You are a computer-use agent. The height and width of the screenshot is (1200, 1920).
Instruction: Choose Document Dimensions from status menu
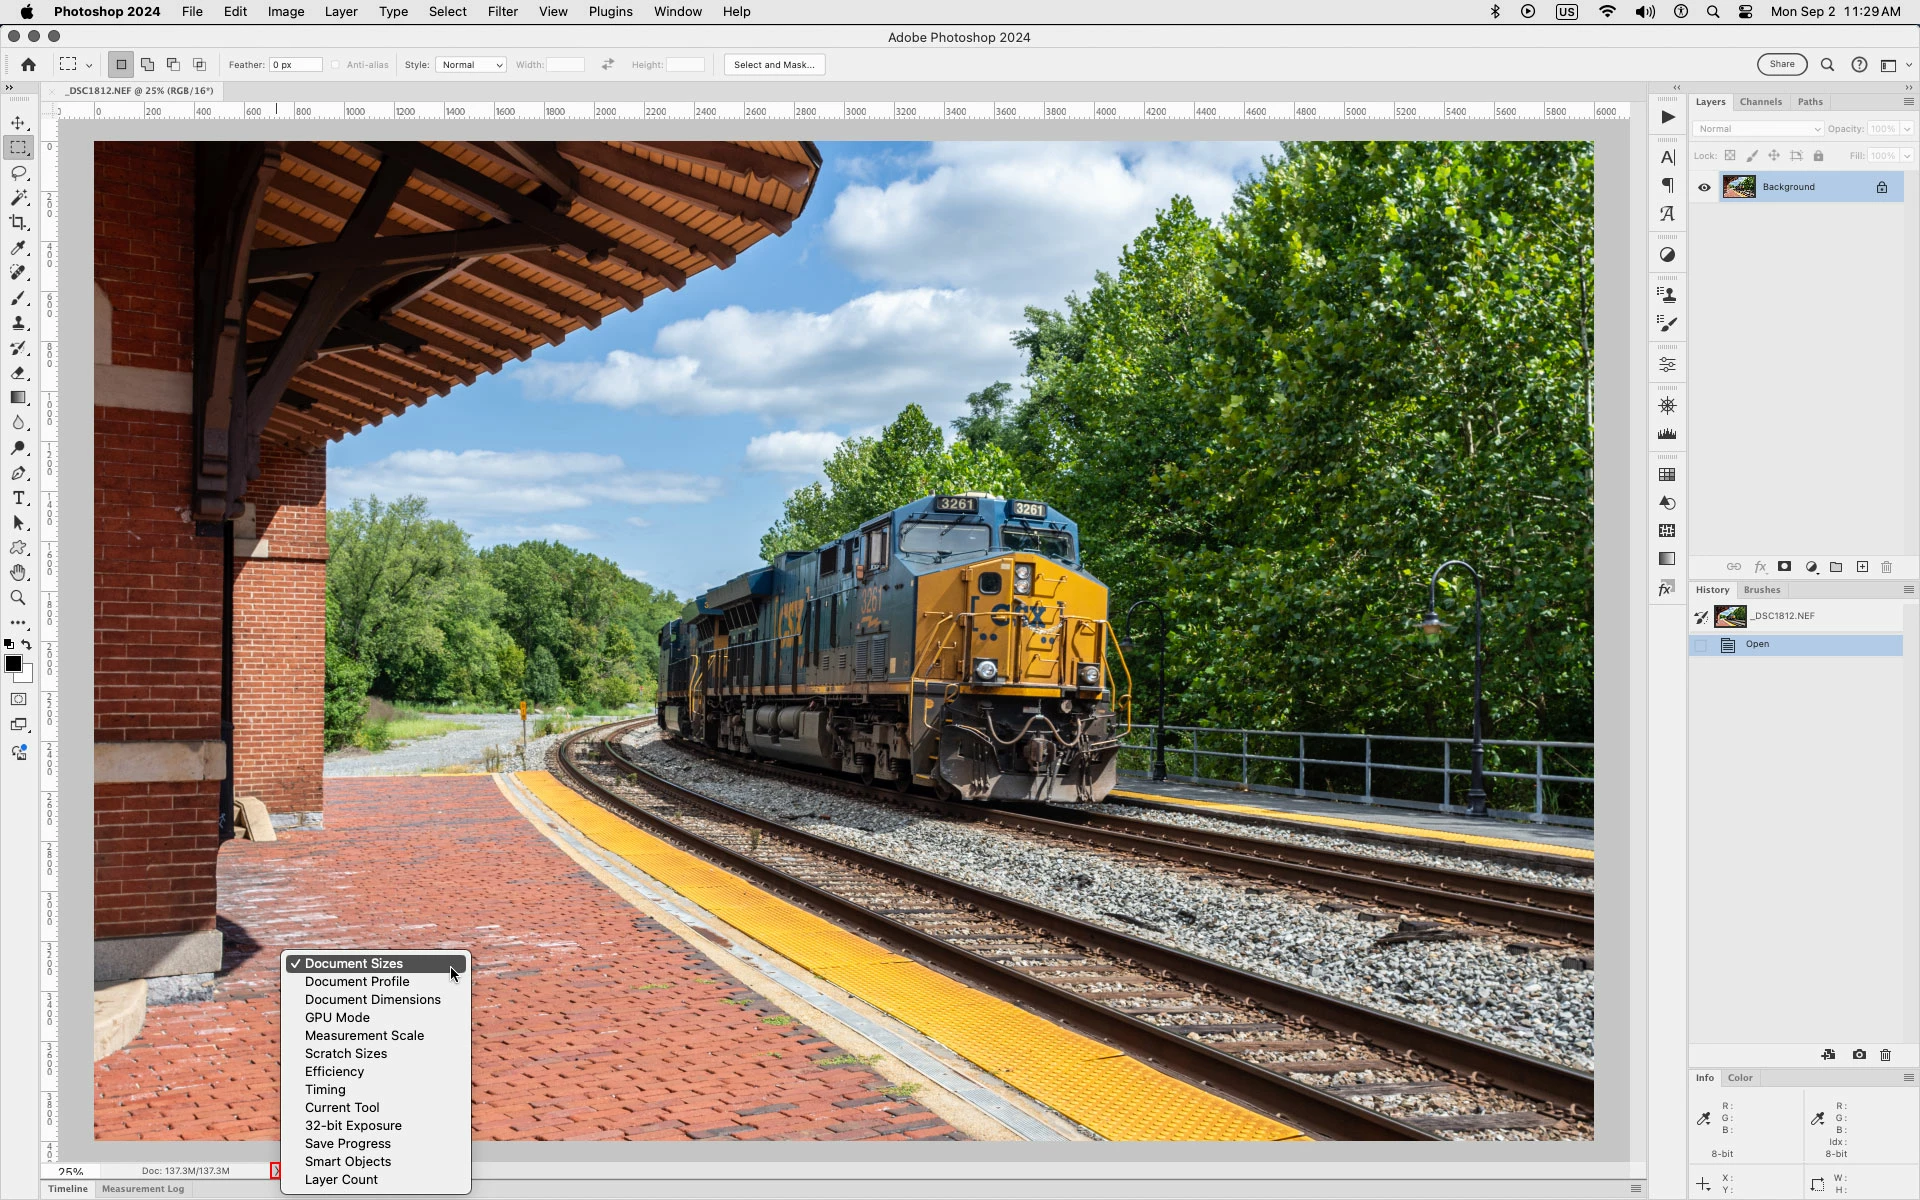click(372, 1000)
